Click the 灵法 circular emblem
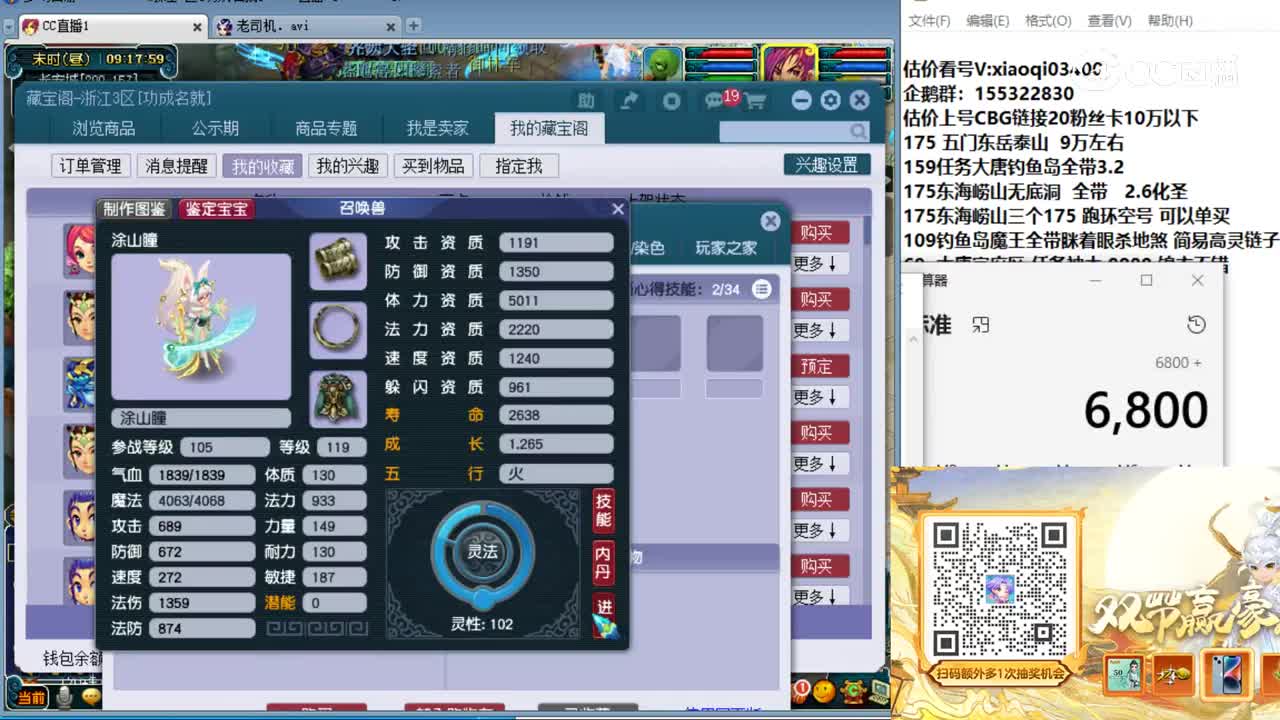The height and width of the screenshot is (720, 1280). click(483, 552)
